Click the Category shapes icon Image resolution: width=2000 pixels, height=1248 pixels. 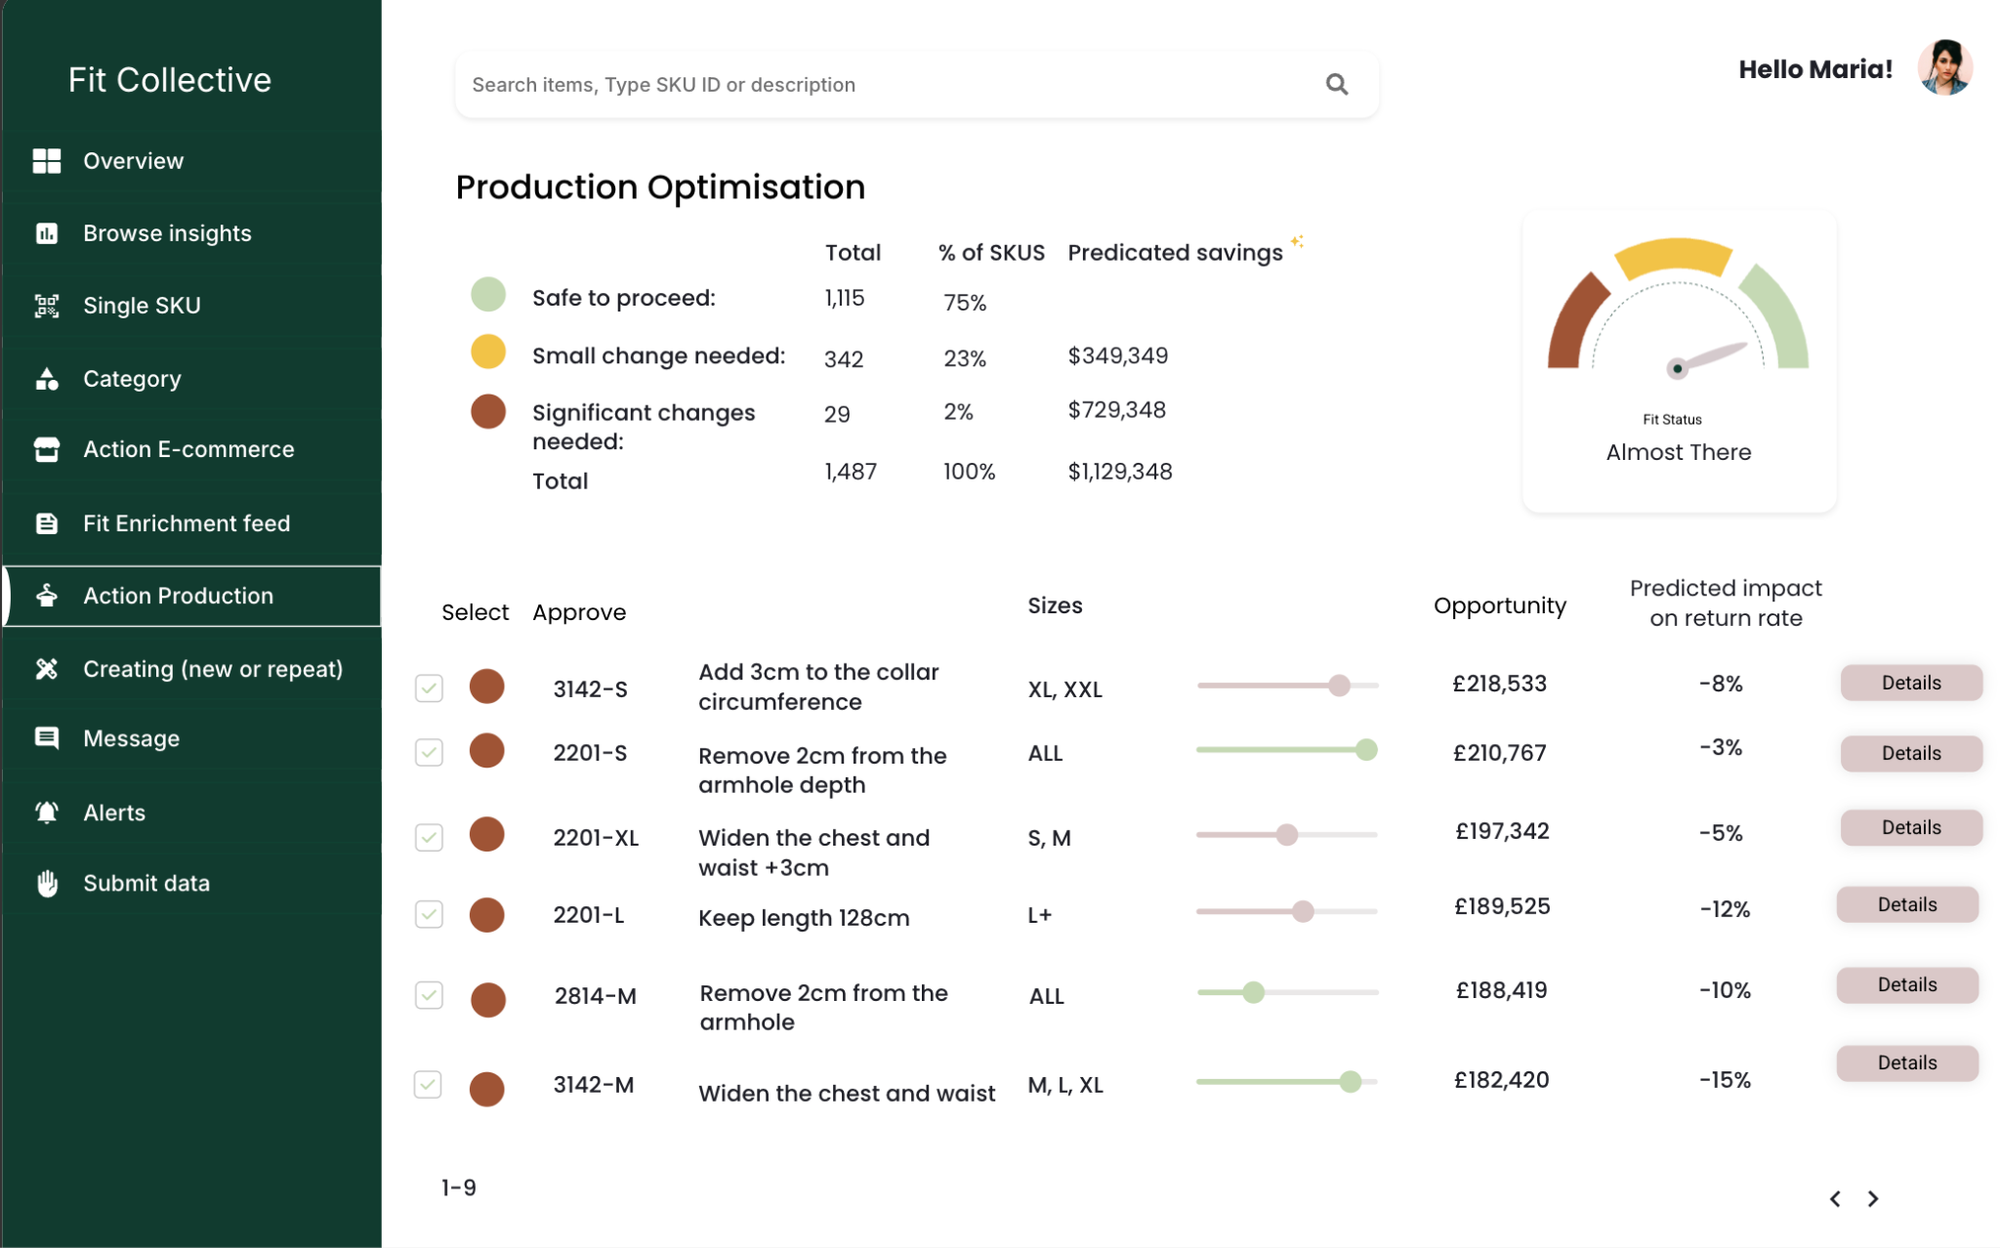47,379
